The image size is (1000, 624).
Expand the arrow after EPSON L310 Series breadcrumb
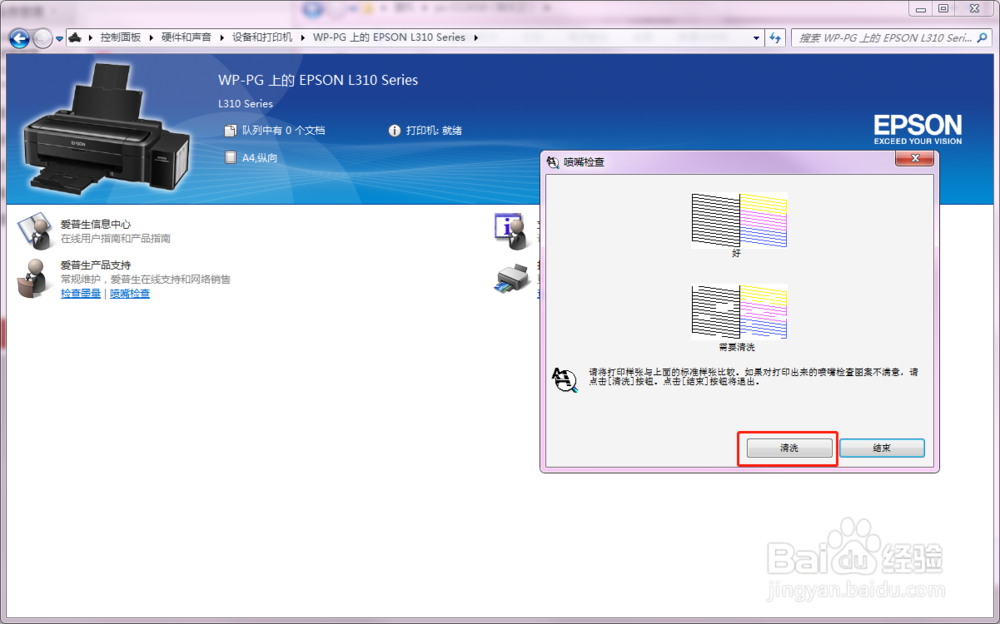coord(476,38)
